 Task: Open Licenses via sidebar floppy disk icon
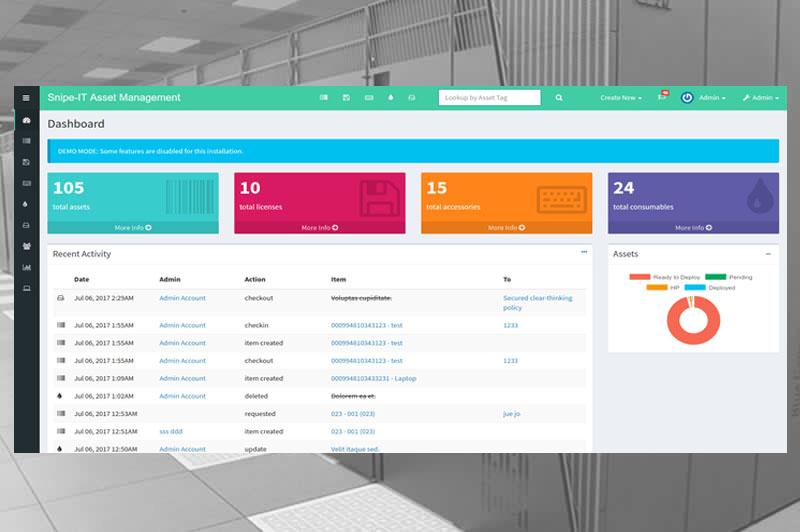[26, 162]
